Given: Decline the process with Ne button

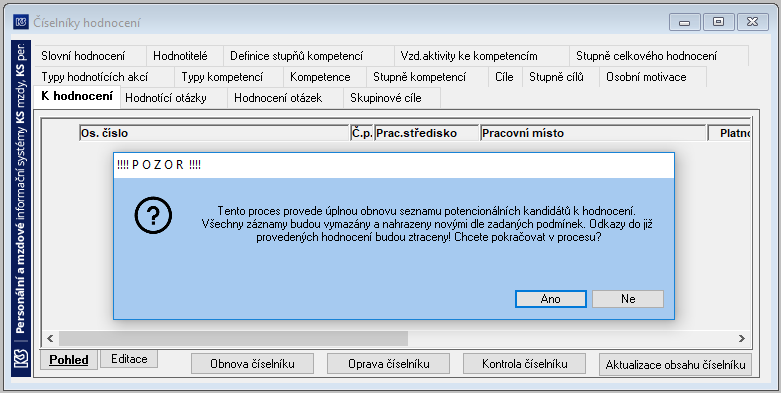Looking at the screenshot, I should [628, 299].
